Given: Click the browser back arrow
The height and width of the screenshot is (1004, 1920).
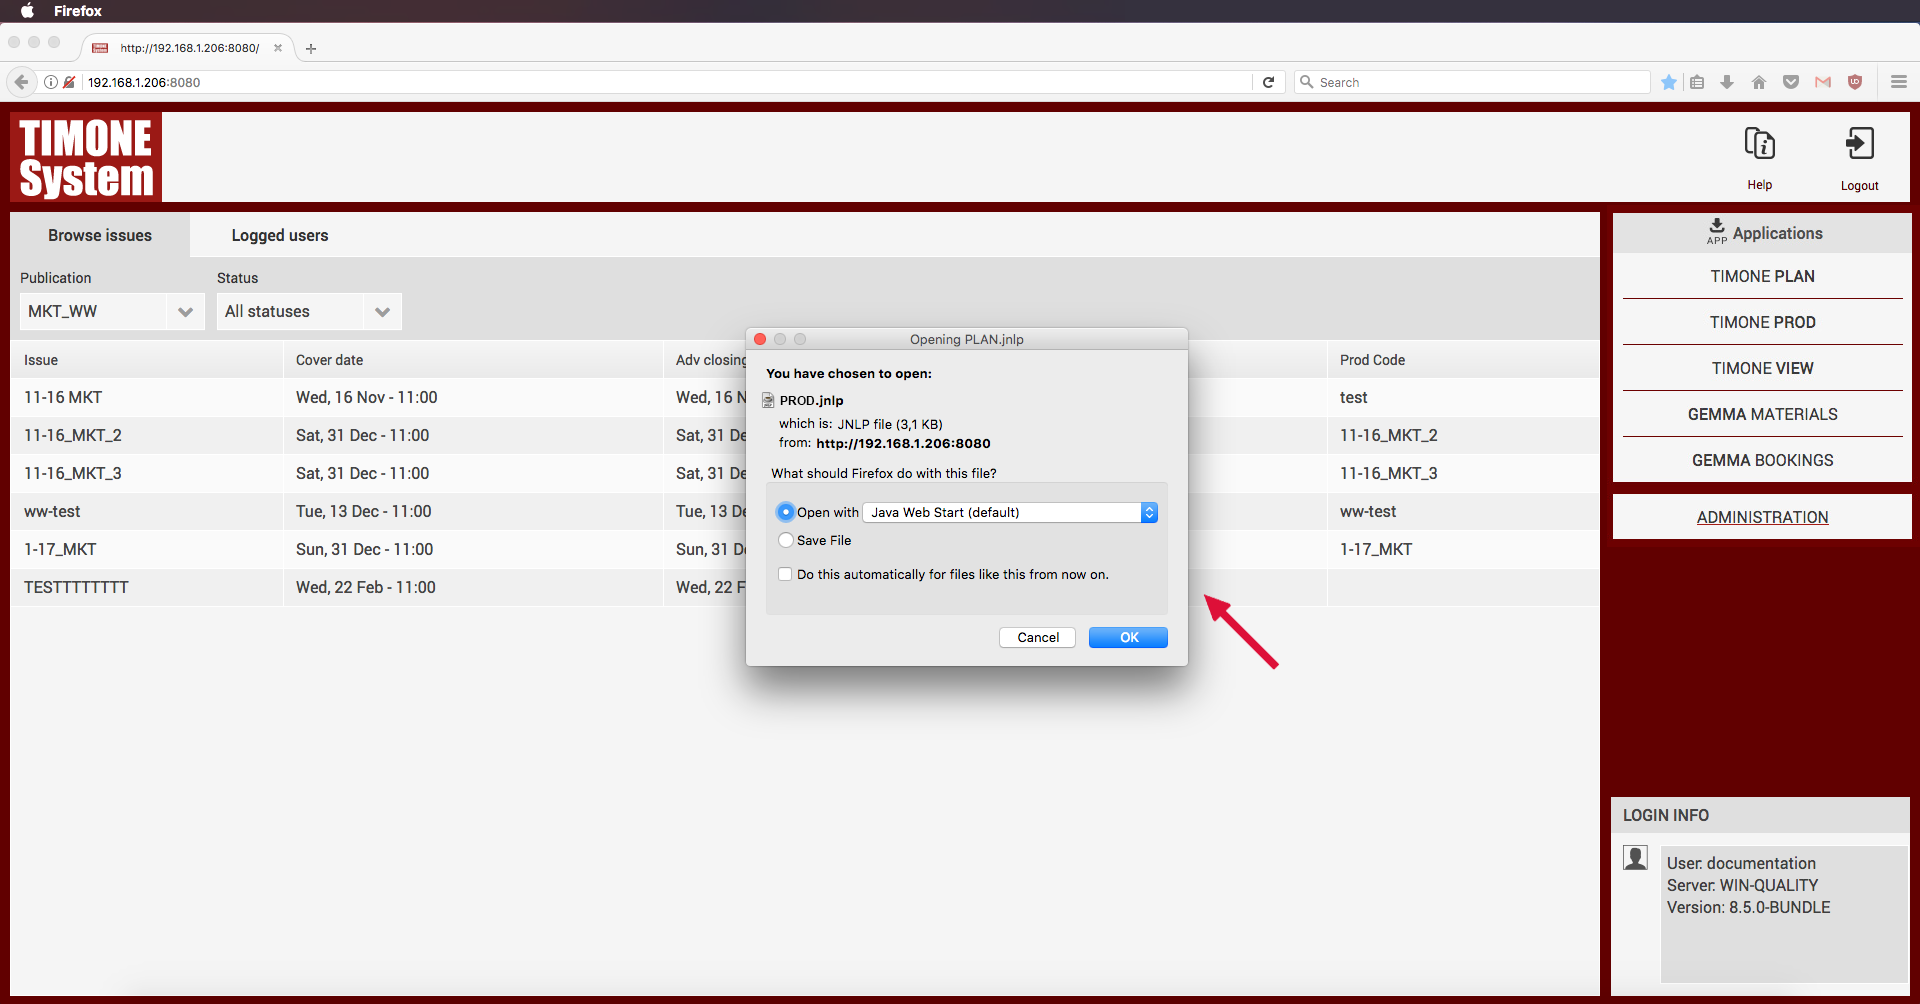Looking at the screenshot, I should pyautogui.click(x=21, y=82).
